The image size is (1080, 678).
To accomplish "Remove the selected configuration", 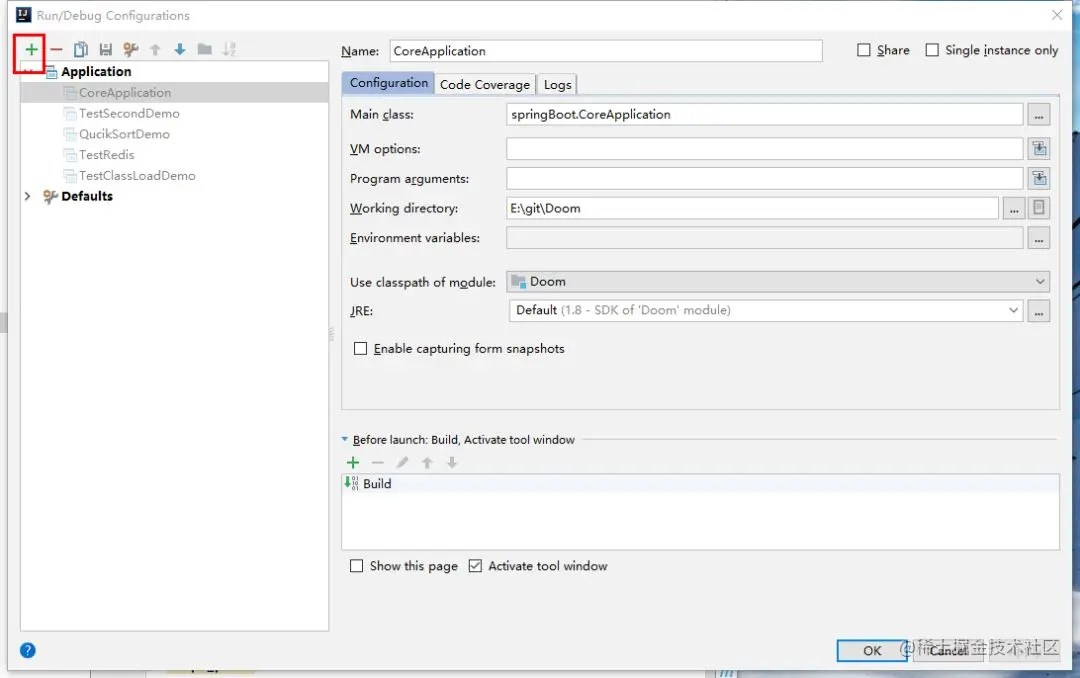I will coord(56,49).
